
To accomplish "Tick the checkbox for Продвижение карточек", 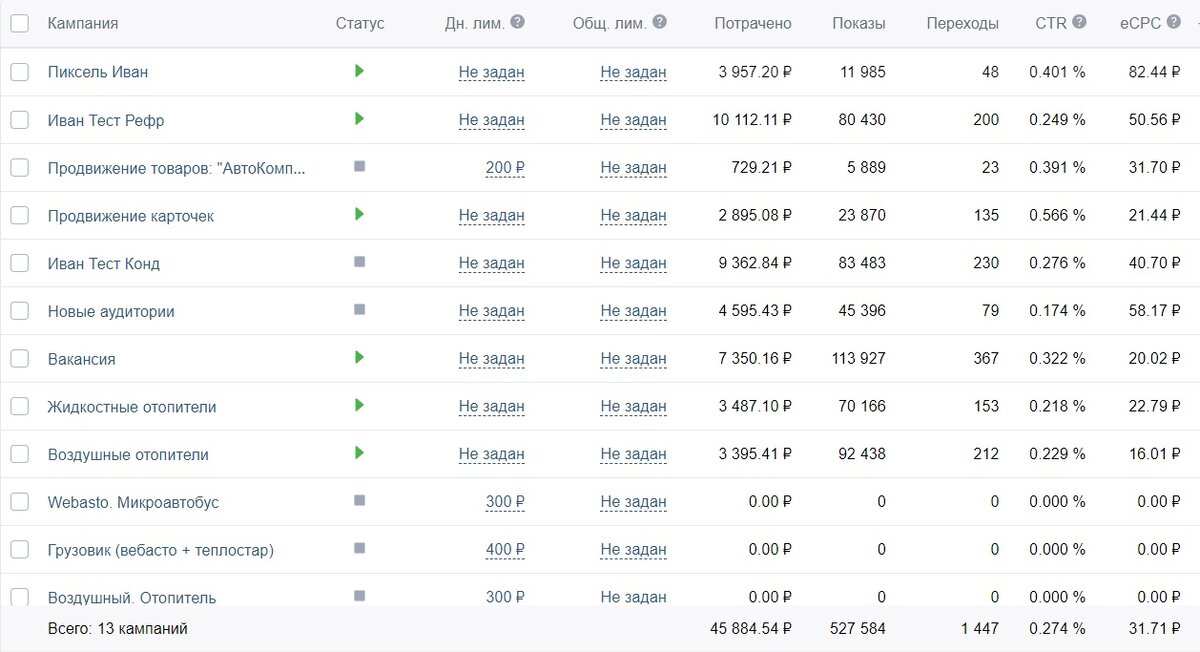I will click(x=20, y=215).
